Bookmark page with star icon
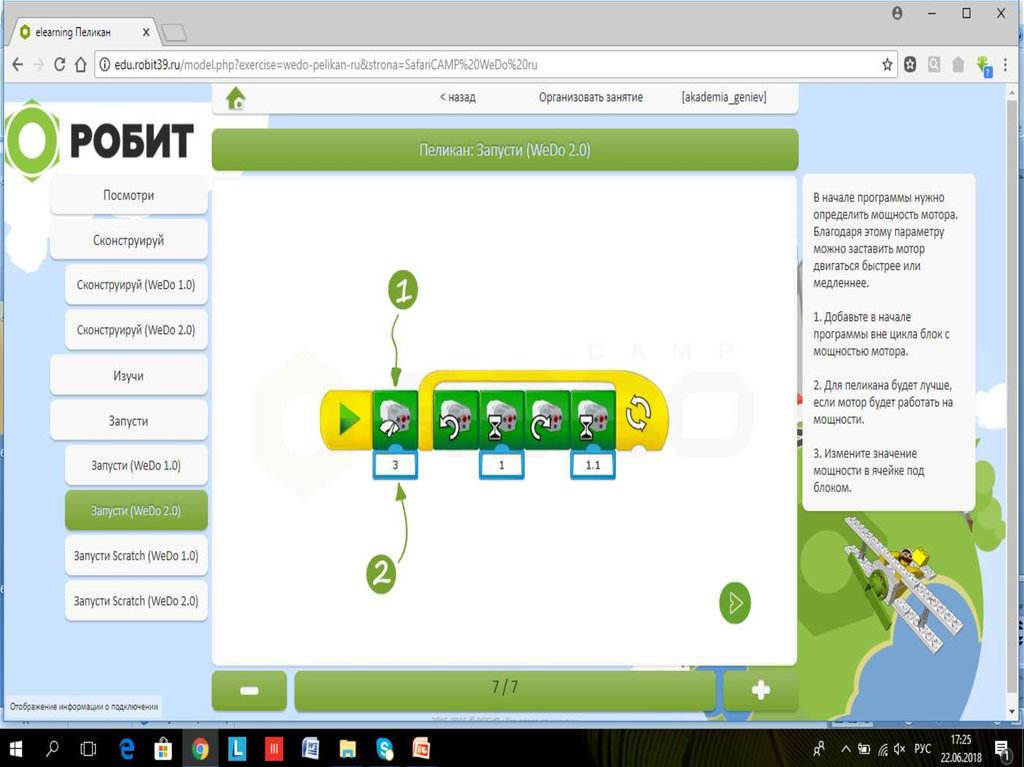1024x767 pixels. point(887,64)
